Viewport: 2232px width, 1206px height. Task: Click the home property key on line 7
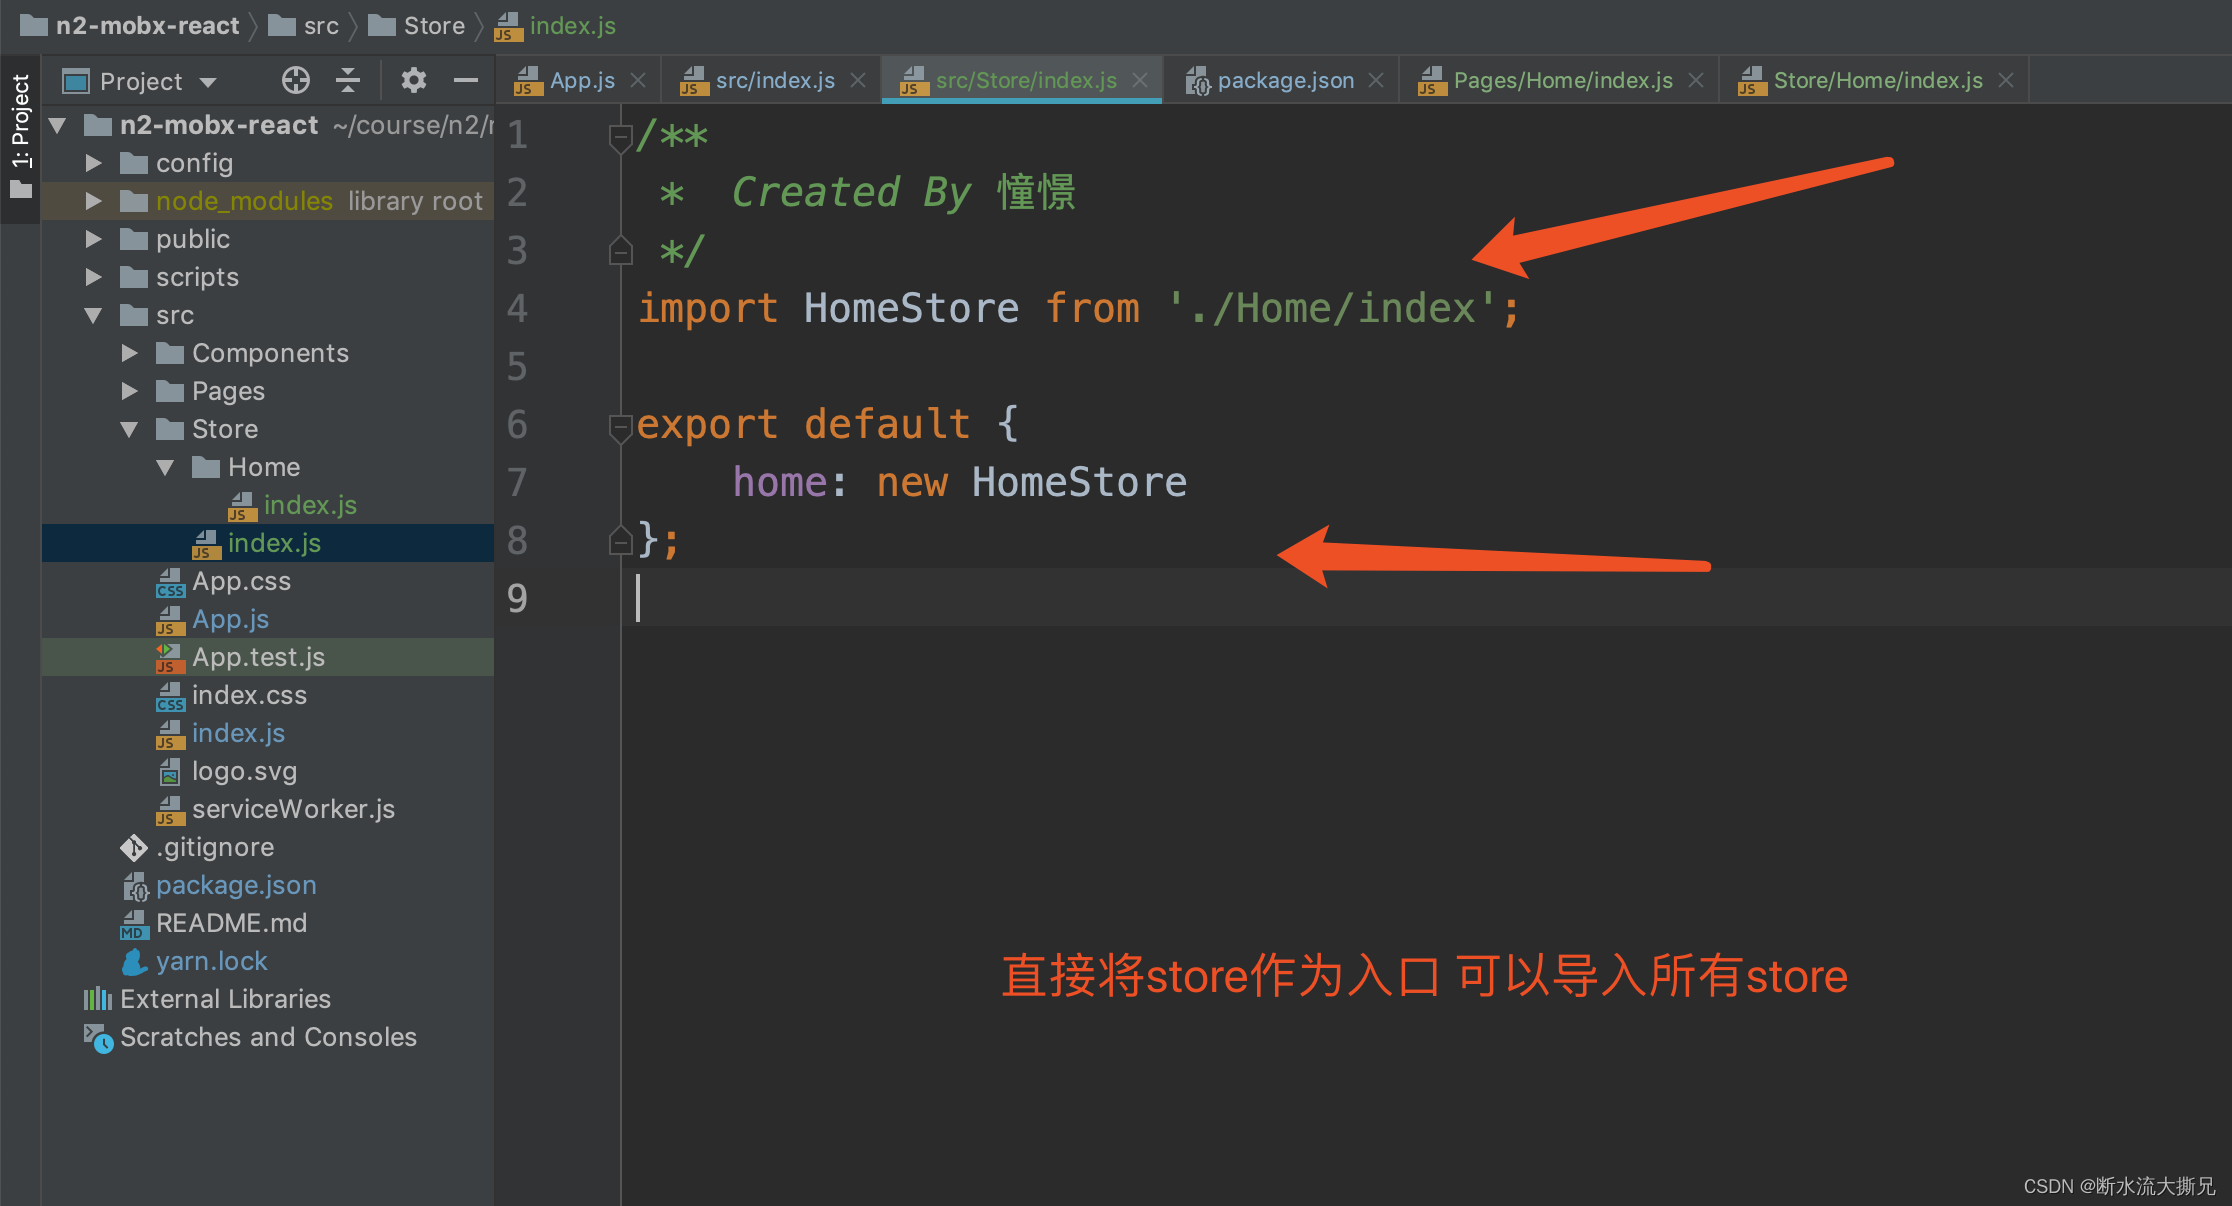(780, 482)
